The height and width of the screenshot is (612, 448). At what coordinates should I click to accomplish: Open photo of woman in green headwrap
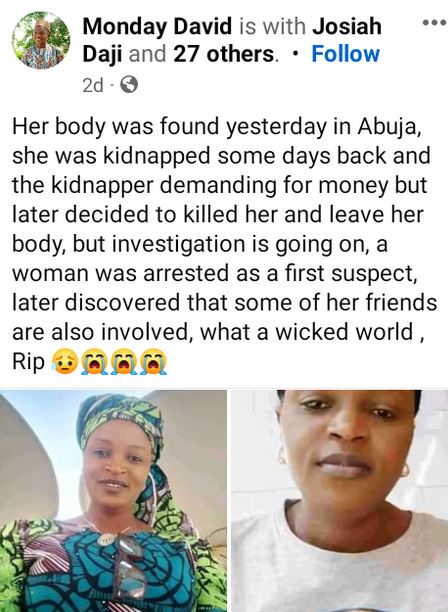(x=113, y=501)
